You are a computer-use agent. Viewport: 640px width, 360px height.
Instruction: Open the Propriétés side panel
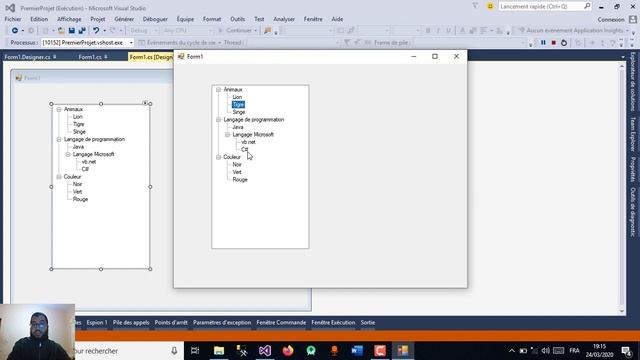(x=633, y=169)
